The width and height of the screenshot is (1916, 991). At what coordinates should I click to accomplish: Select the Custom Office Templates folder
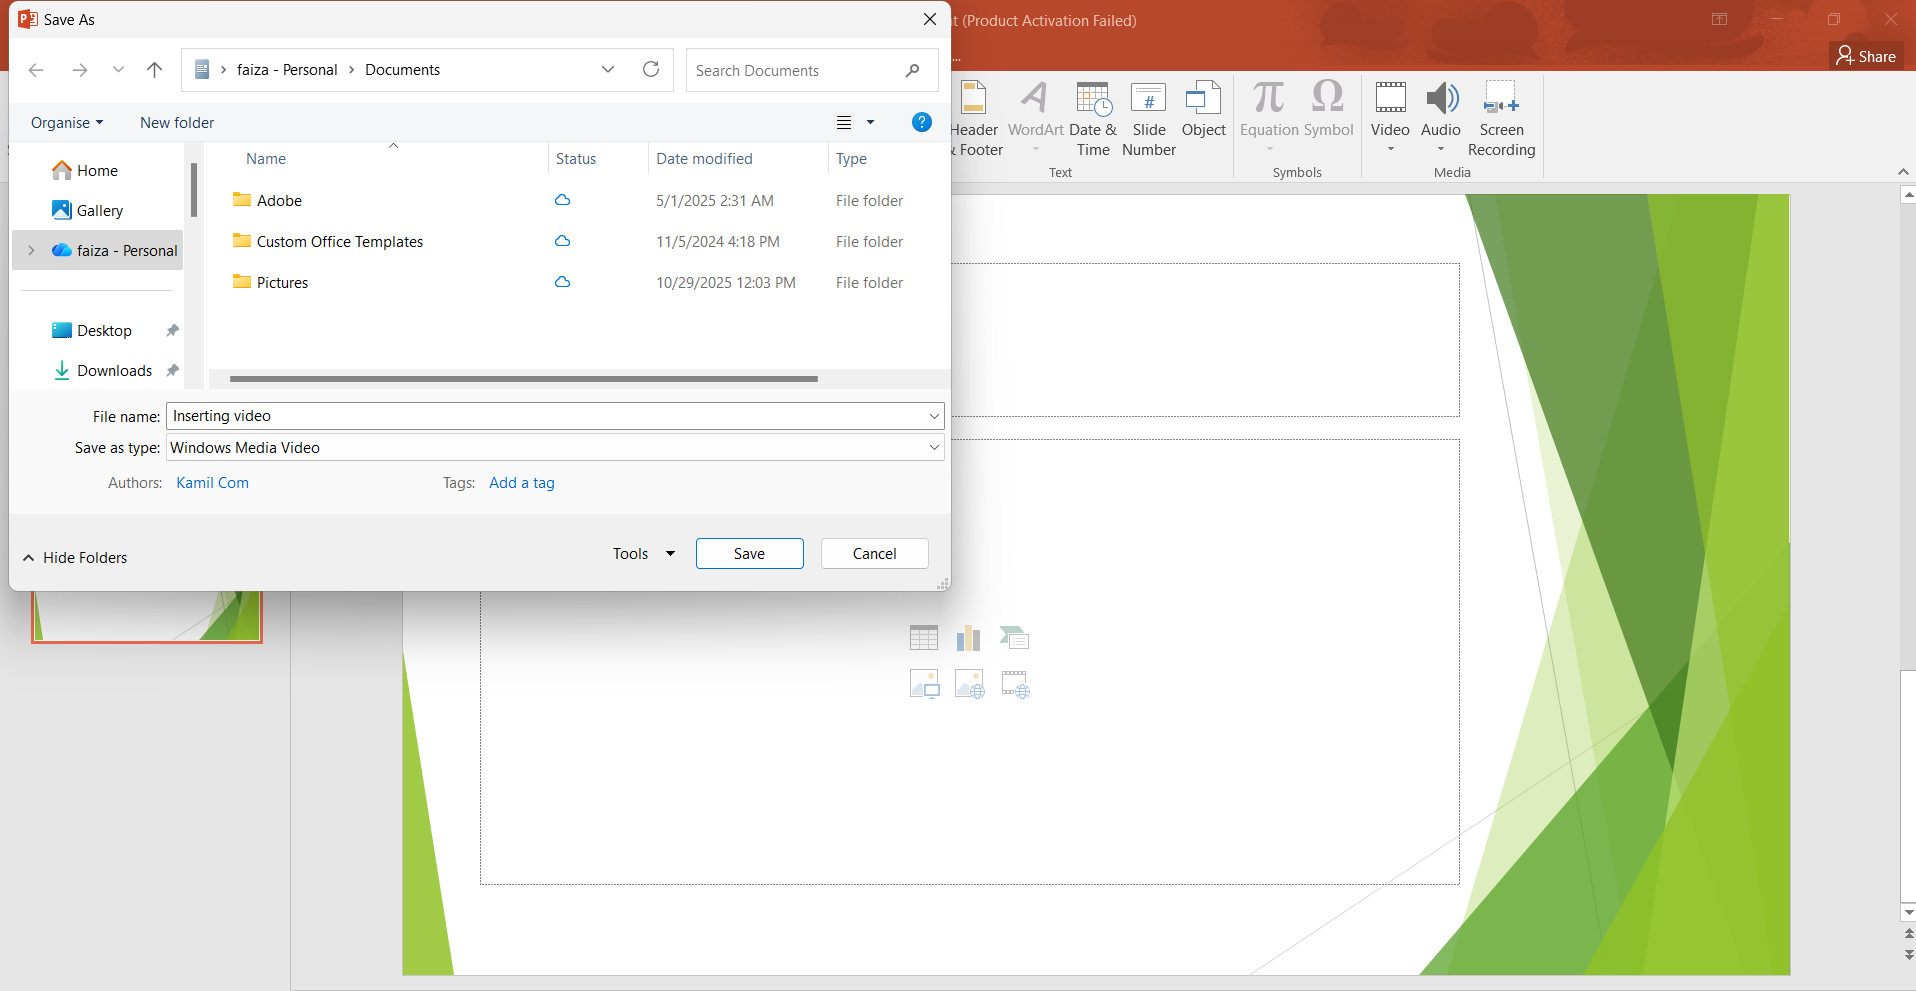click(x=340, y=242)
